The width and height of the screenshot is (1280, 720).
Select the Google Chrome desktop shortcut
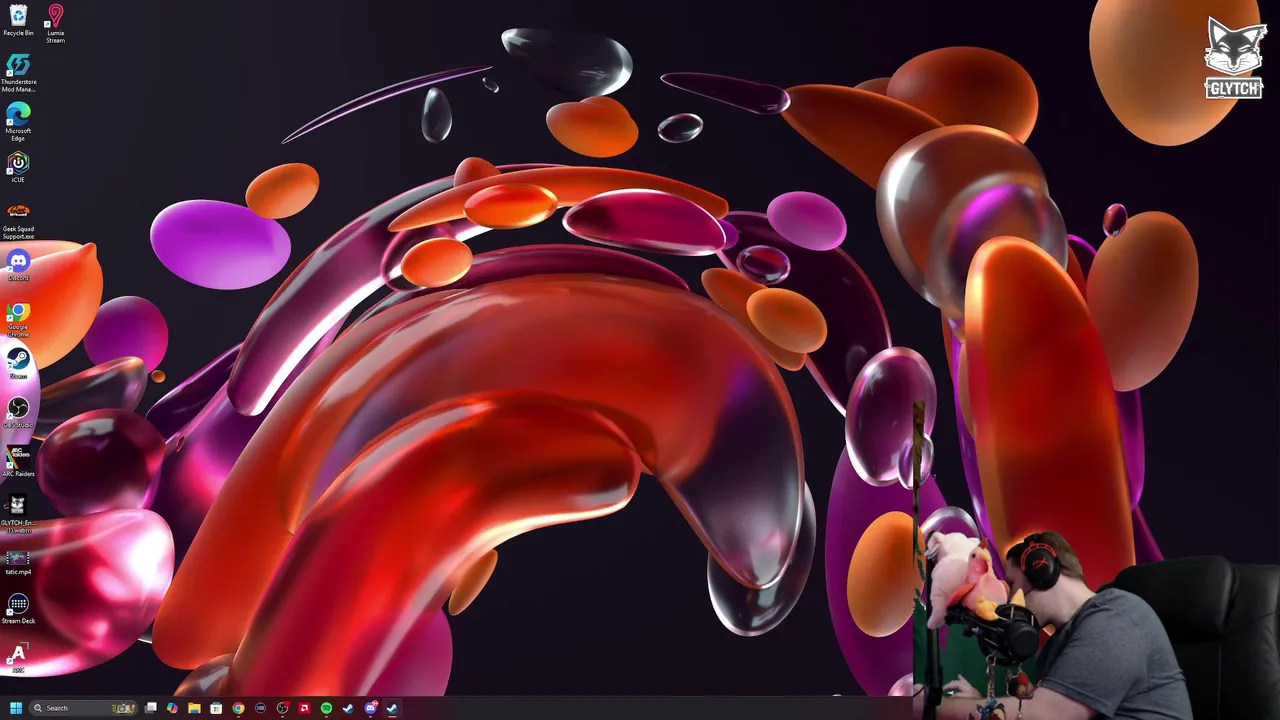pyautogui.click(x=18, y=320)
